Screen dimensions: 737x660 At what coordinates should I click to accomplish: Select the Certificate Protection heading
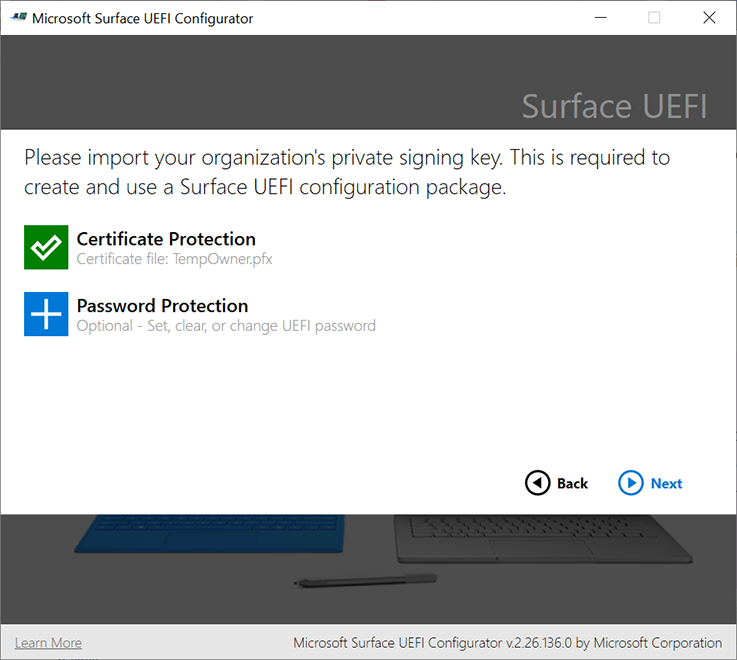(166, 239)
